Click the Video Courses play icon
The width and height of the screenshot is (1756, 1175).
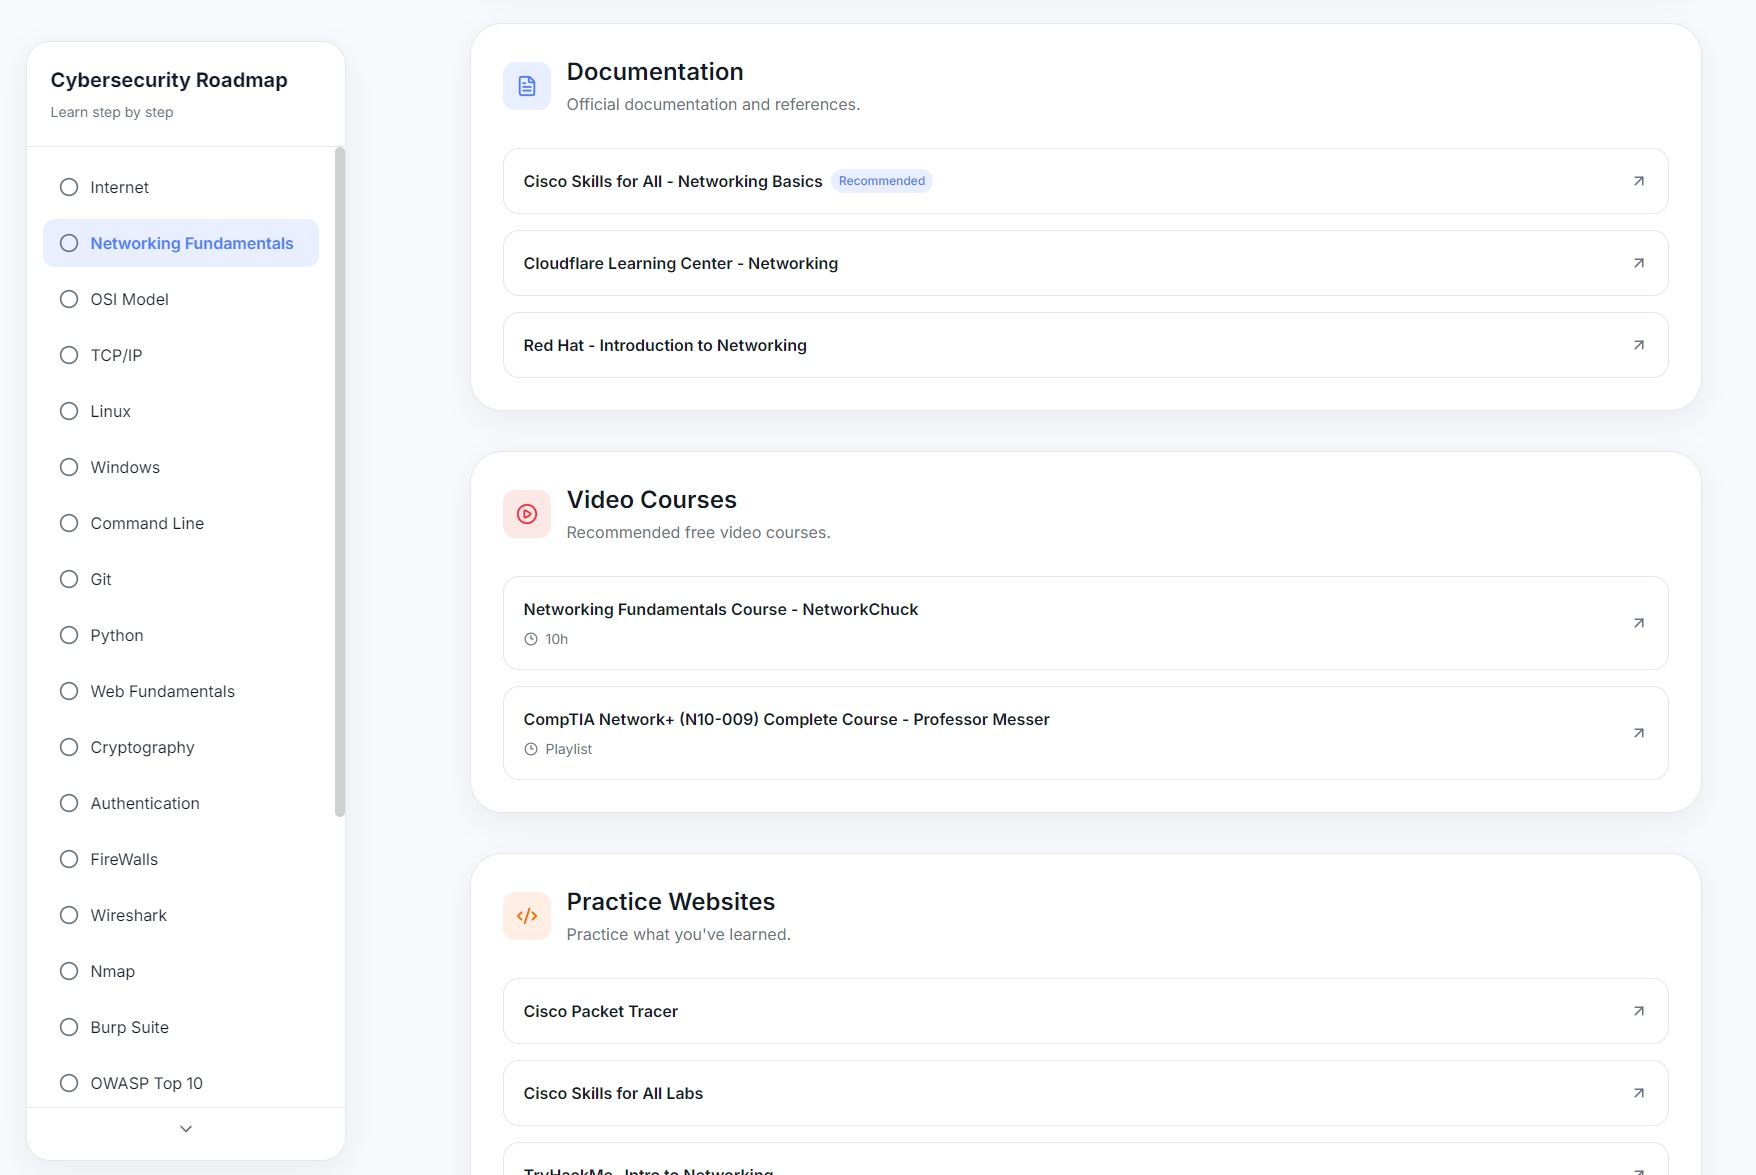click(x=527, y=514)
